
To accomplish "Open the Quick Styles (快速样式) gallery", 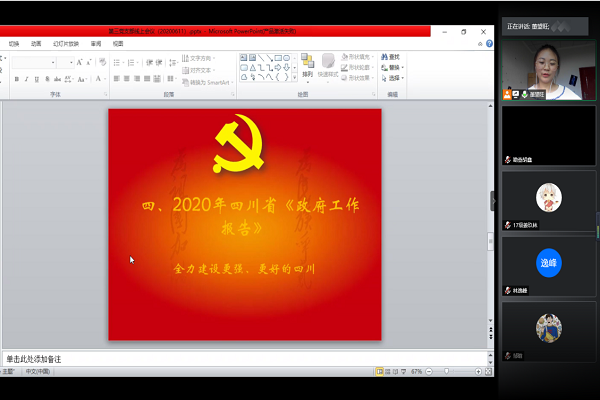I will coord(328,66).
